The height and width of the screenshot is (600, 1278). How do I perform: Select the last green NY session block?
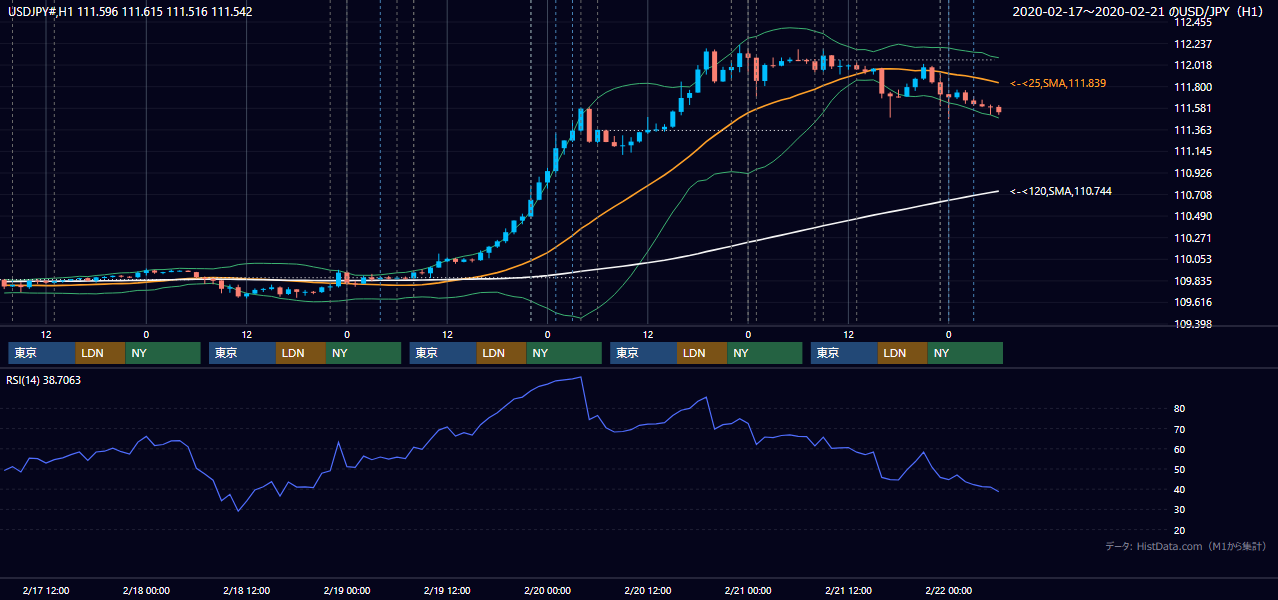pyautogui.click(x=965, y=353)
